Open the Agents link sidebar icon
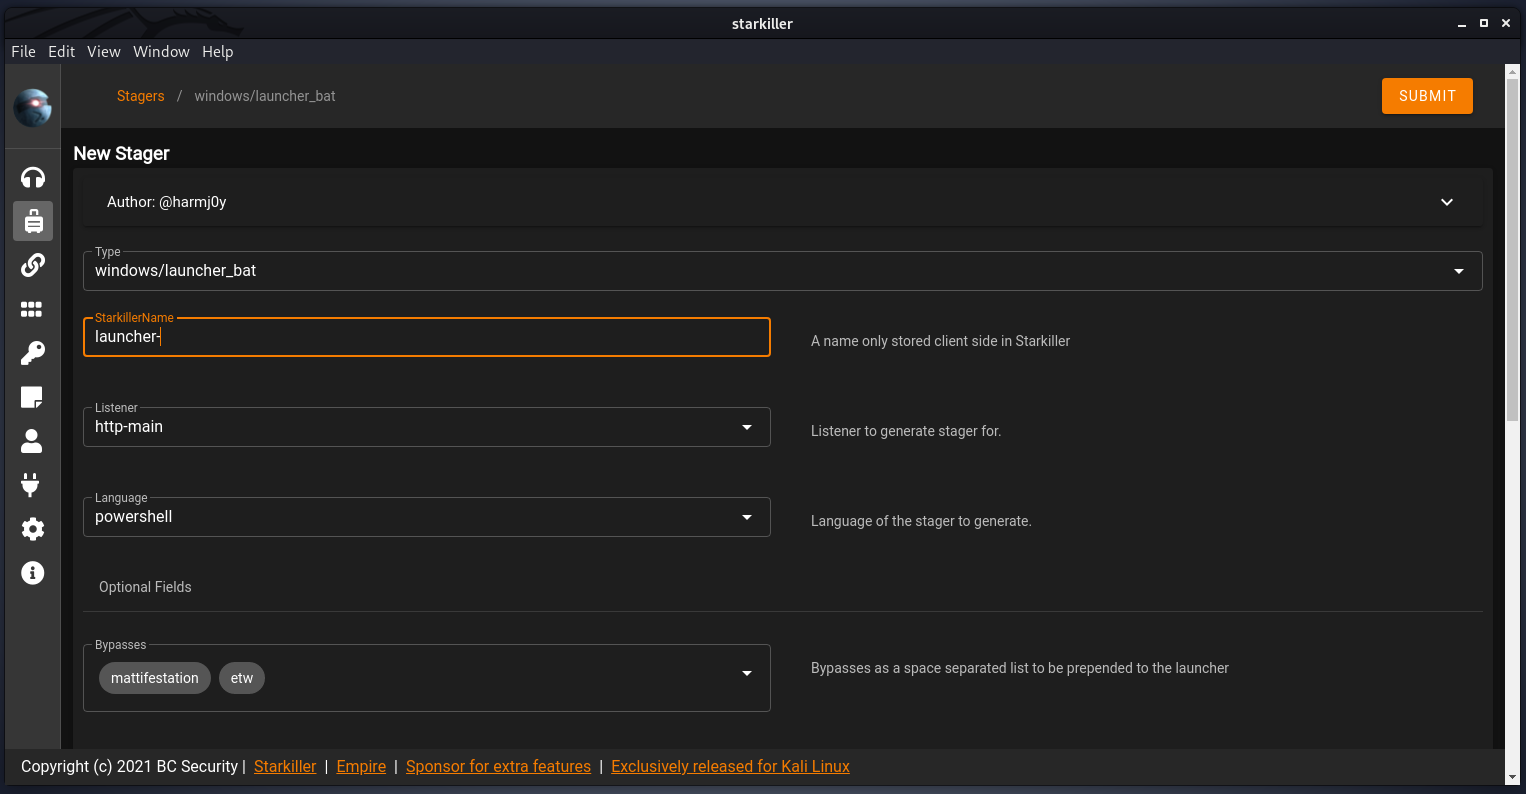1526x794 pixels. click(x=33, y=265)
